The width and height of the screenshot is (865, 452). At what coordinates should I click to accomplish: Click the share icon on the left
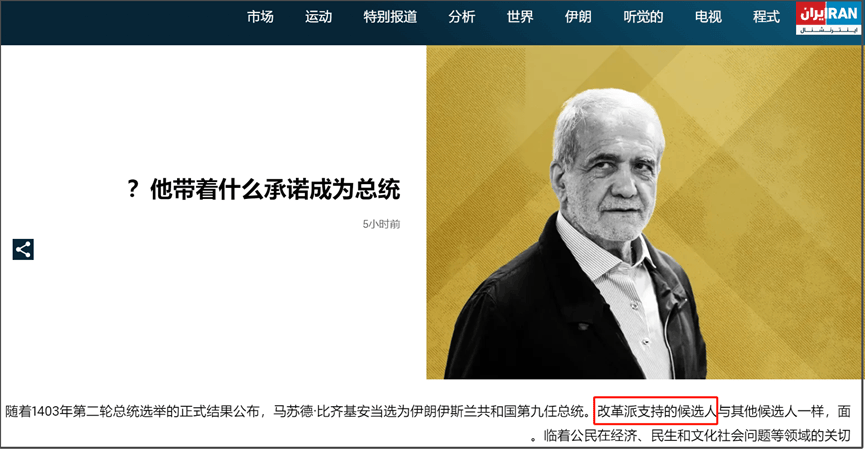(23, 249)
